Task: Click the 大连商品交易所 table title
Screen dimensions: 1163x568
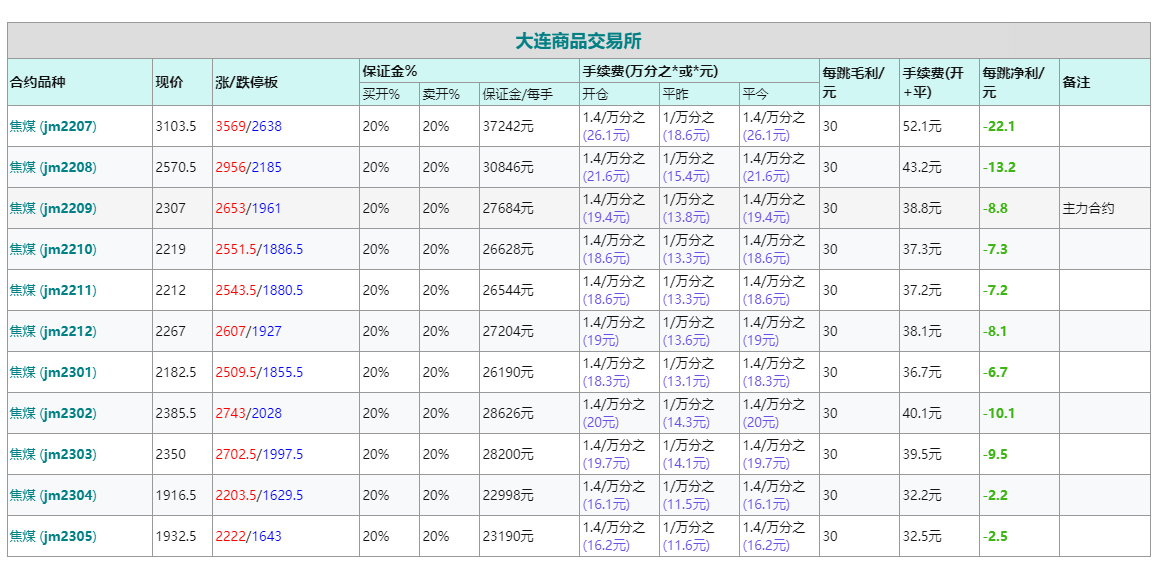Action: click(x=579, y=41)
